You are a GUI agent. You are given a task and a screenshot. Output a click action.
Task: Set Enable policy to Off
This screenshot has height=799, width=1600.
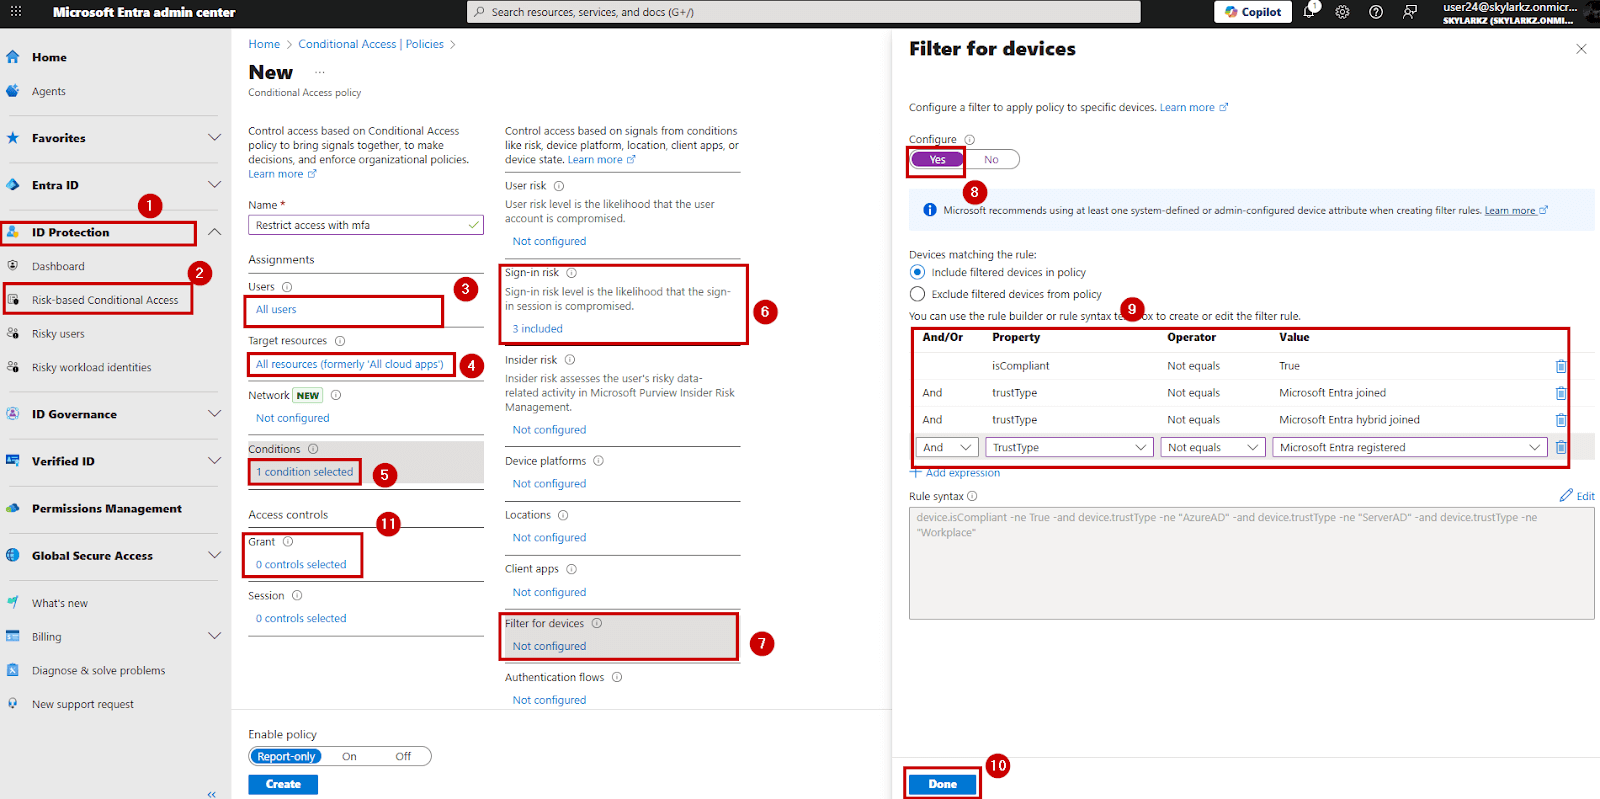pyautogui.click(x=403, y=757)
